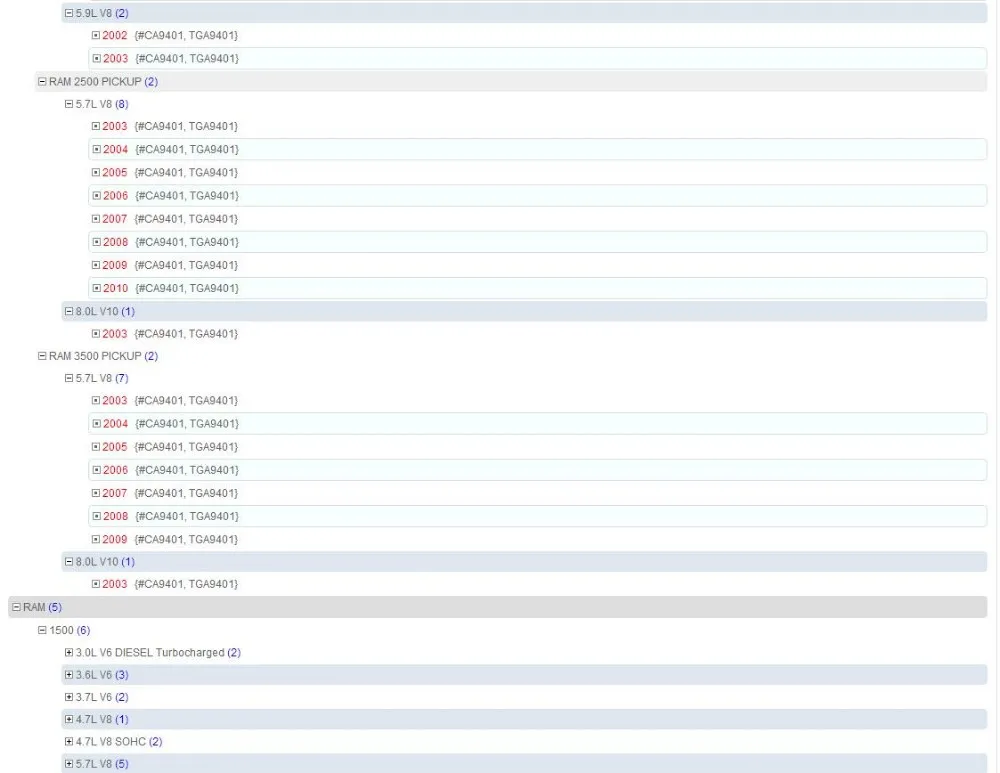Expand 2004 under RAM 3500 5.7L V8
1000x773 pixels.
(x=96, y=423)
